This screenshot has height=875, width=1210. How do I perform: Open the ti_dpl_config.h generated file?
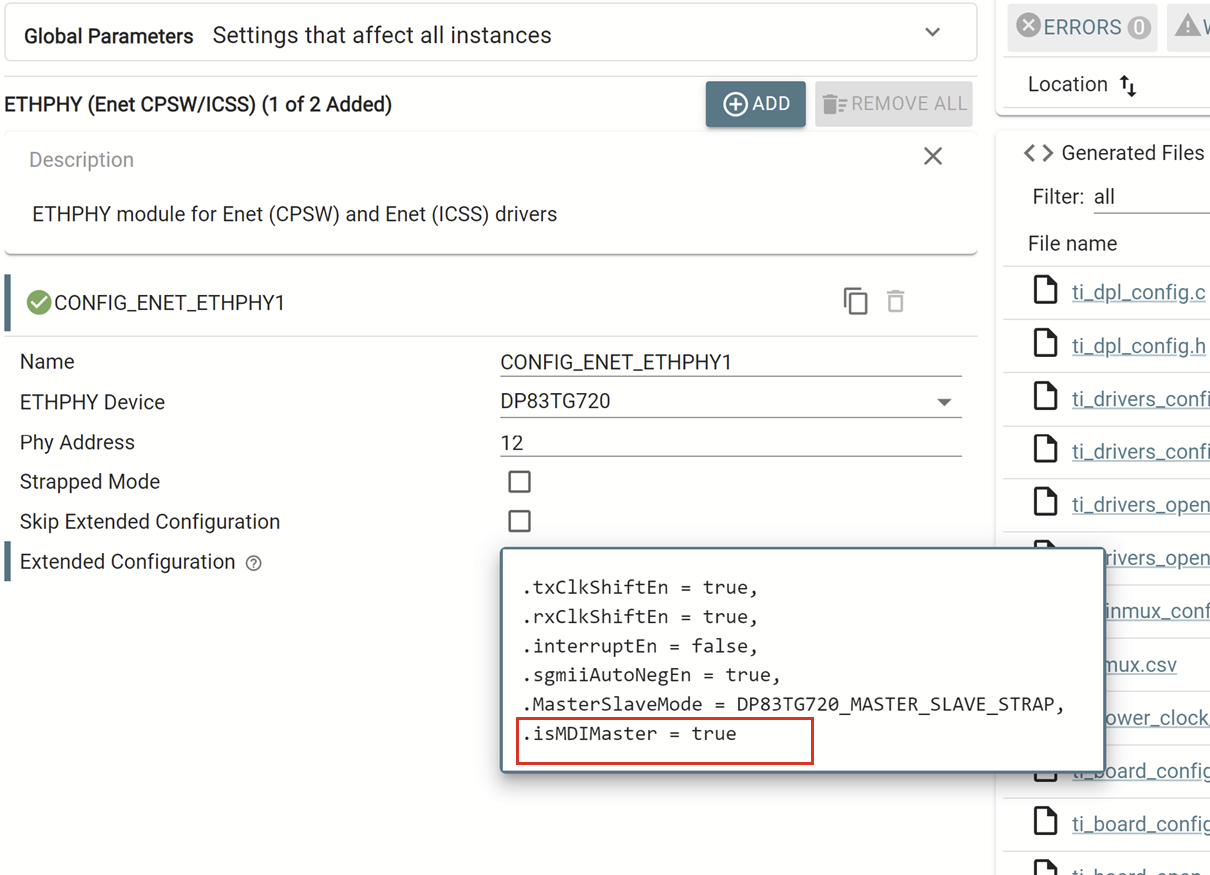1138,346
